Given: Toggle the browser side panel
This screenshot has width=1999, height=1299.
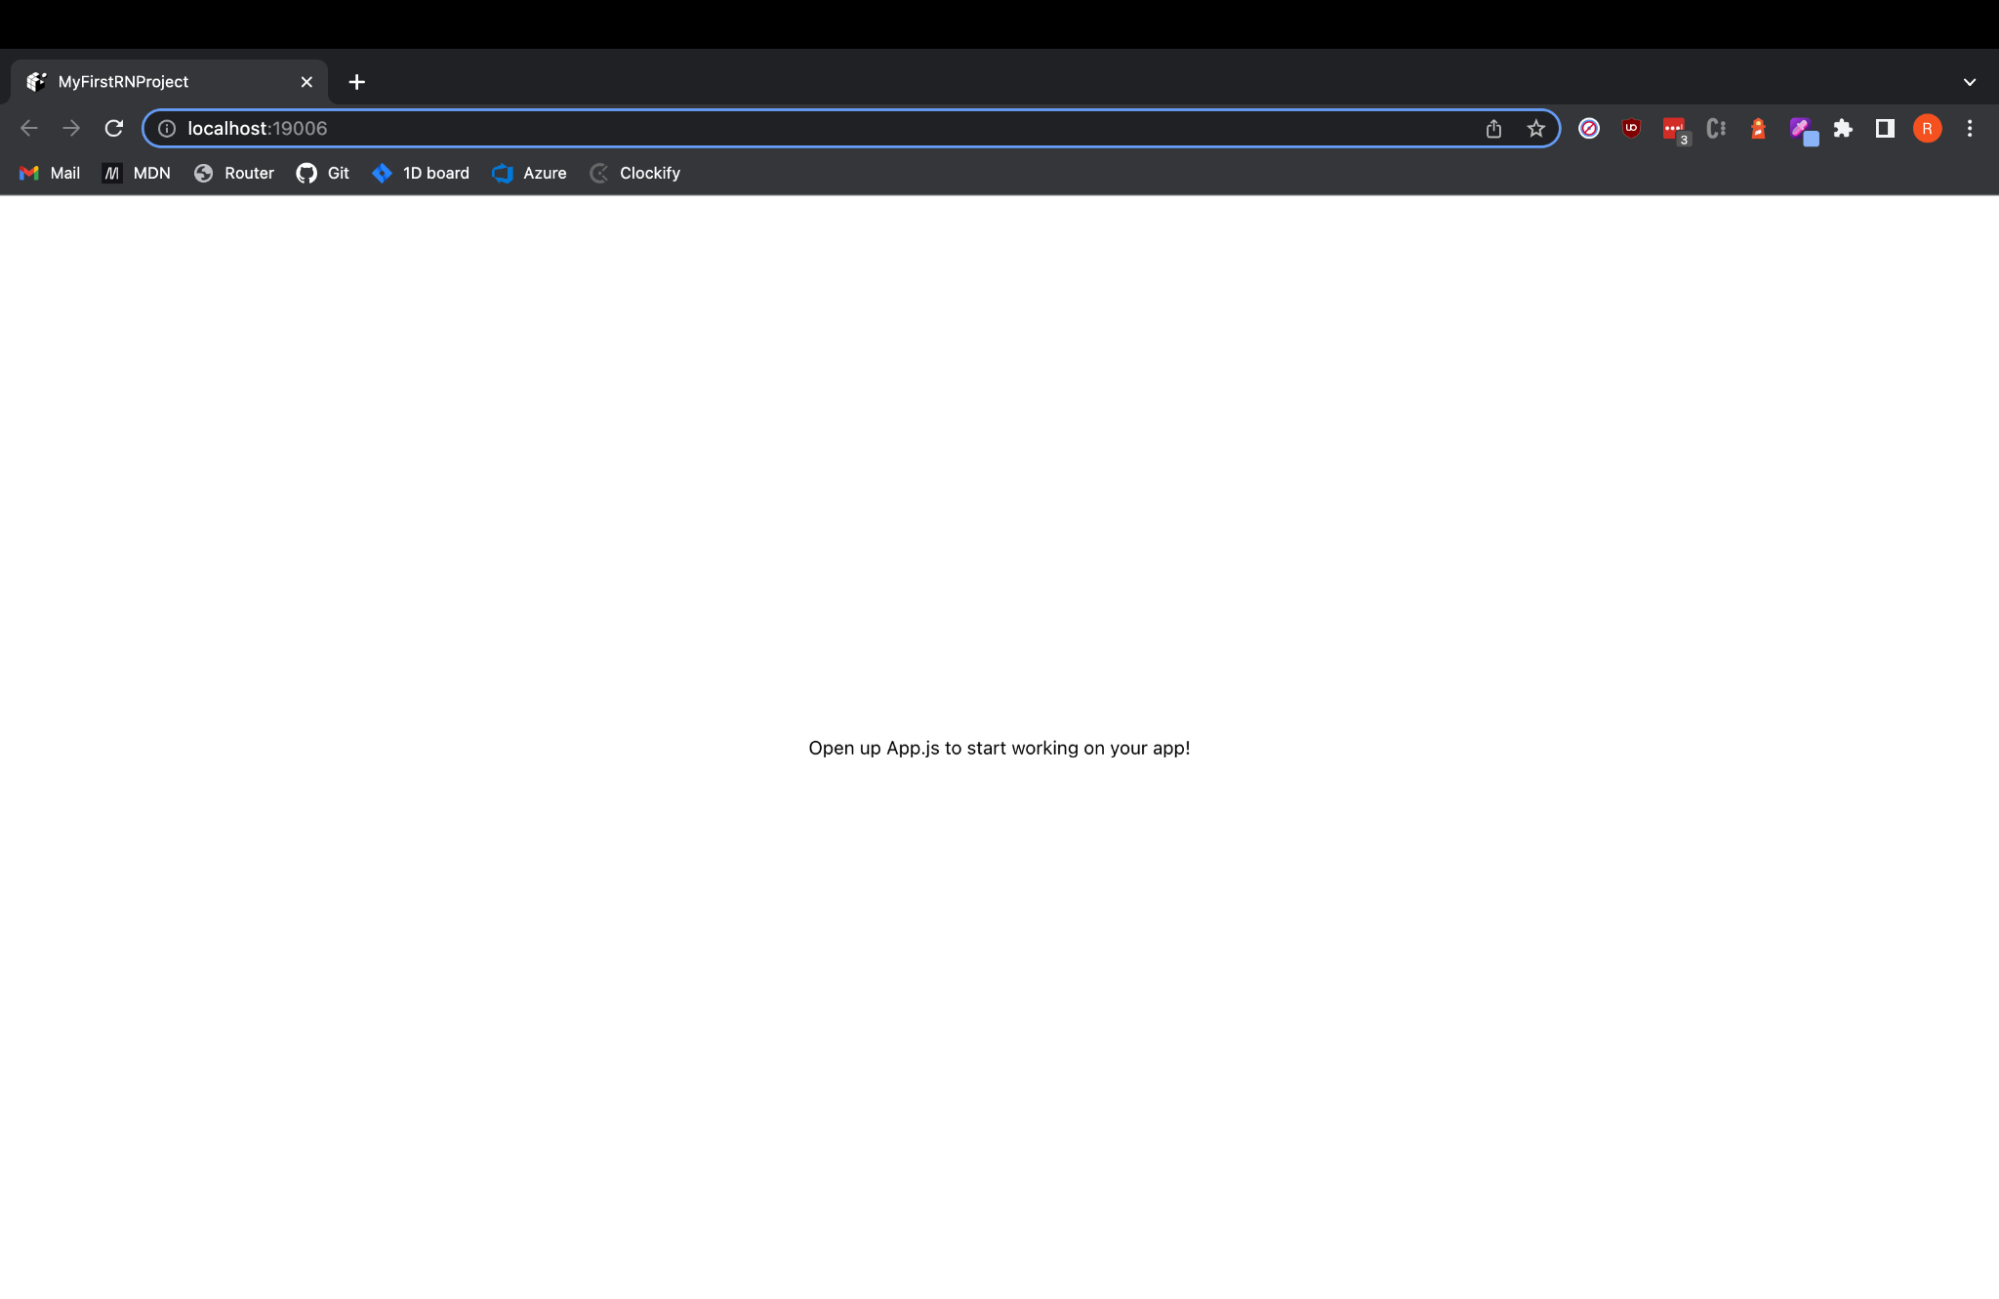Looking at the screenshot, I should (x=1885, y=128).
